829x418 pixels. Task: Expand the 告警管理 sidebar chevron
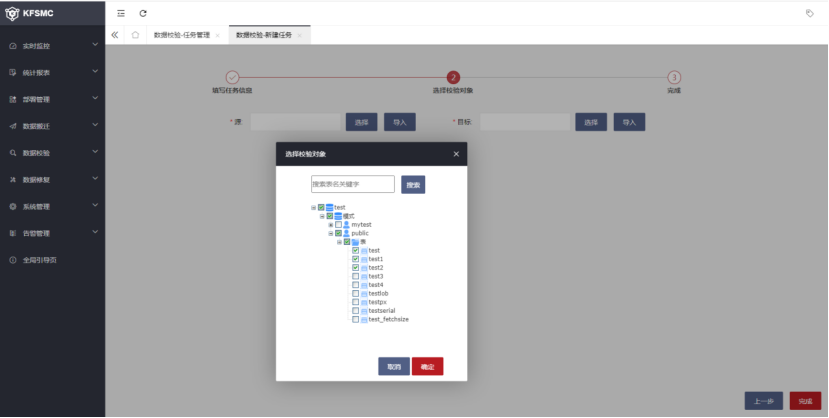[95, 232]
